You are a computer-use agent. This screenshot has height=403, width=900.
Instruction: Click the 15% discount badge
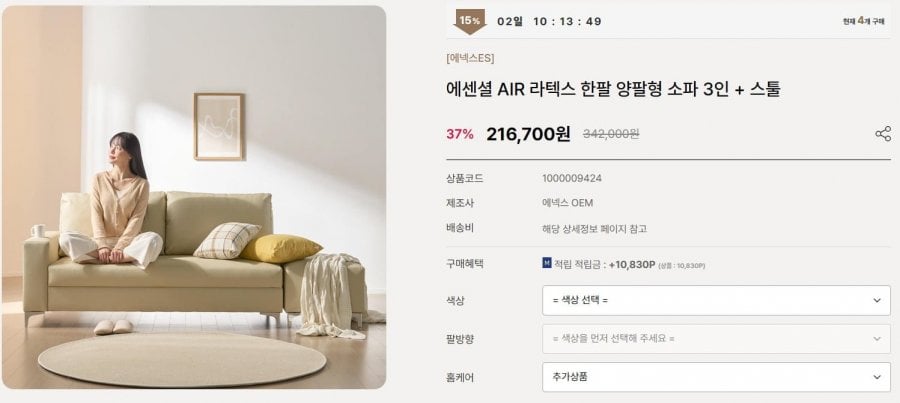(x=469, y=21)
